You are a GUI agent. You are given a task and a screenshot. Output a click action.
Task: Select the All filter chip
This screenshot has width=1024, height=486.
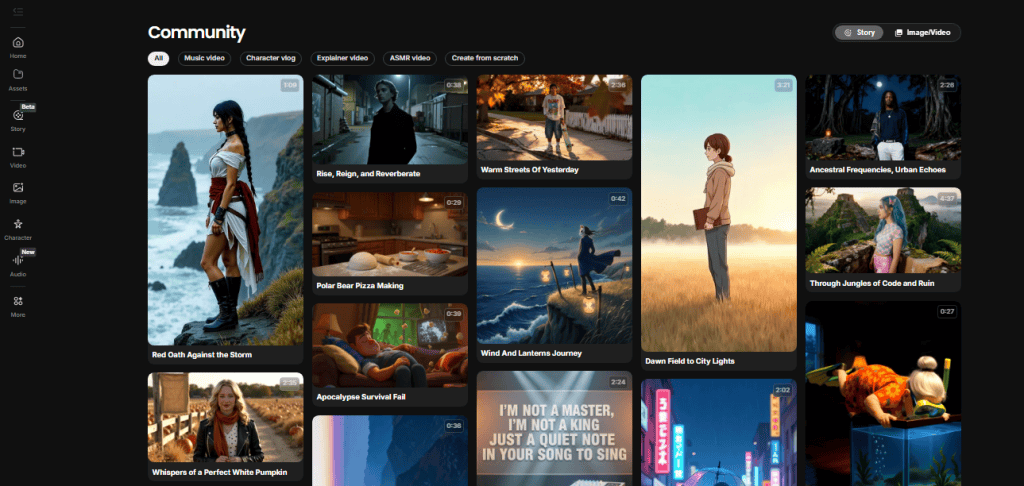[x=158, y=58]
